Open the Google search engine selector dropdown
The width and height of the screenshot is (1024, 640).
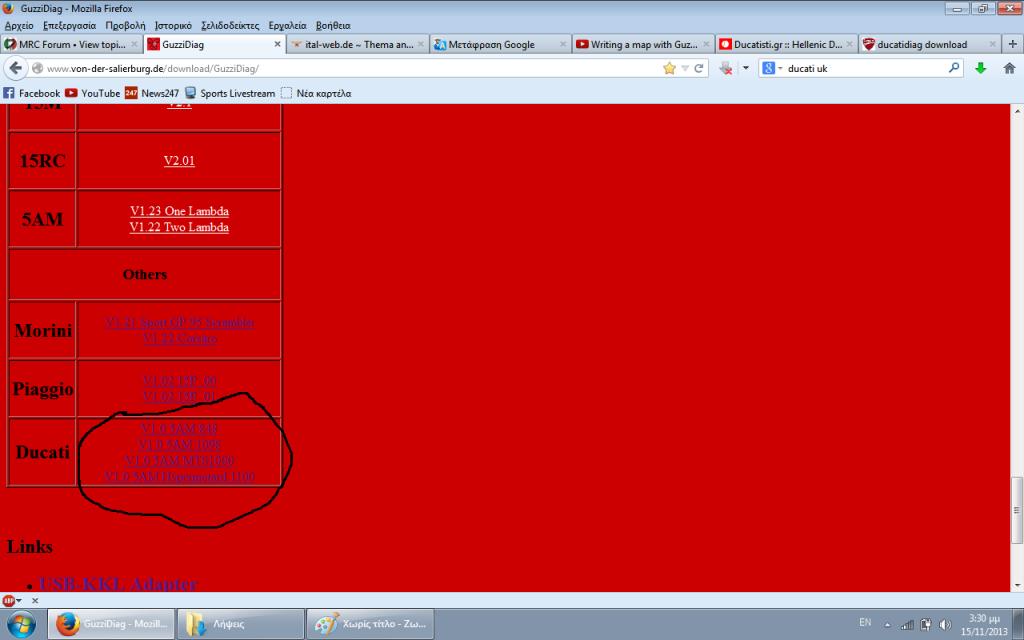coord(772,68)
